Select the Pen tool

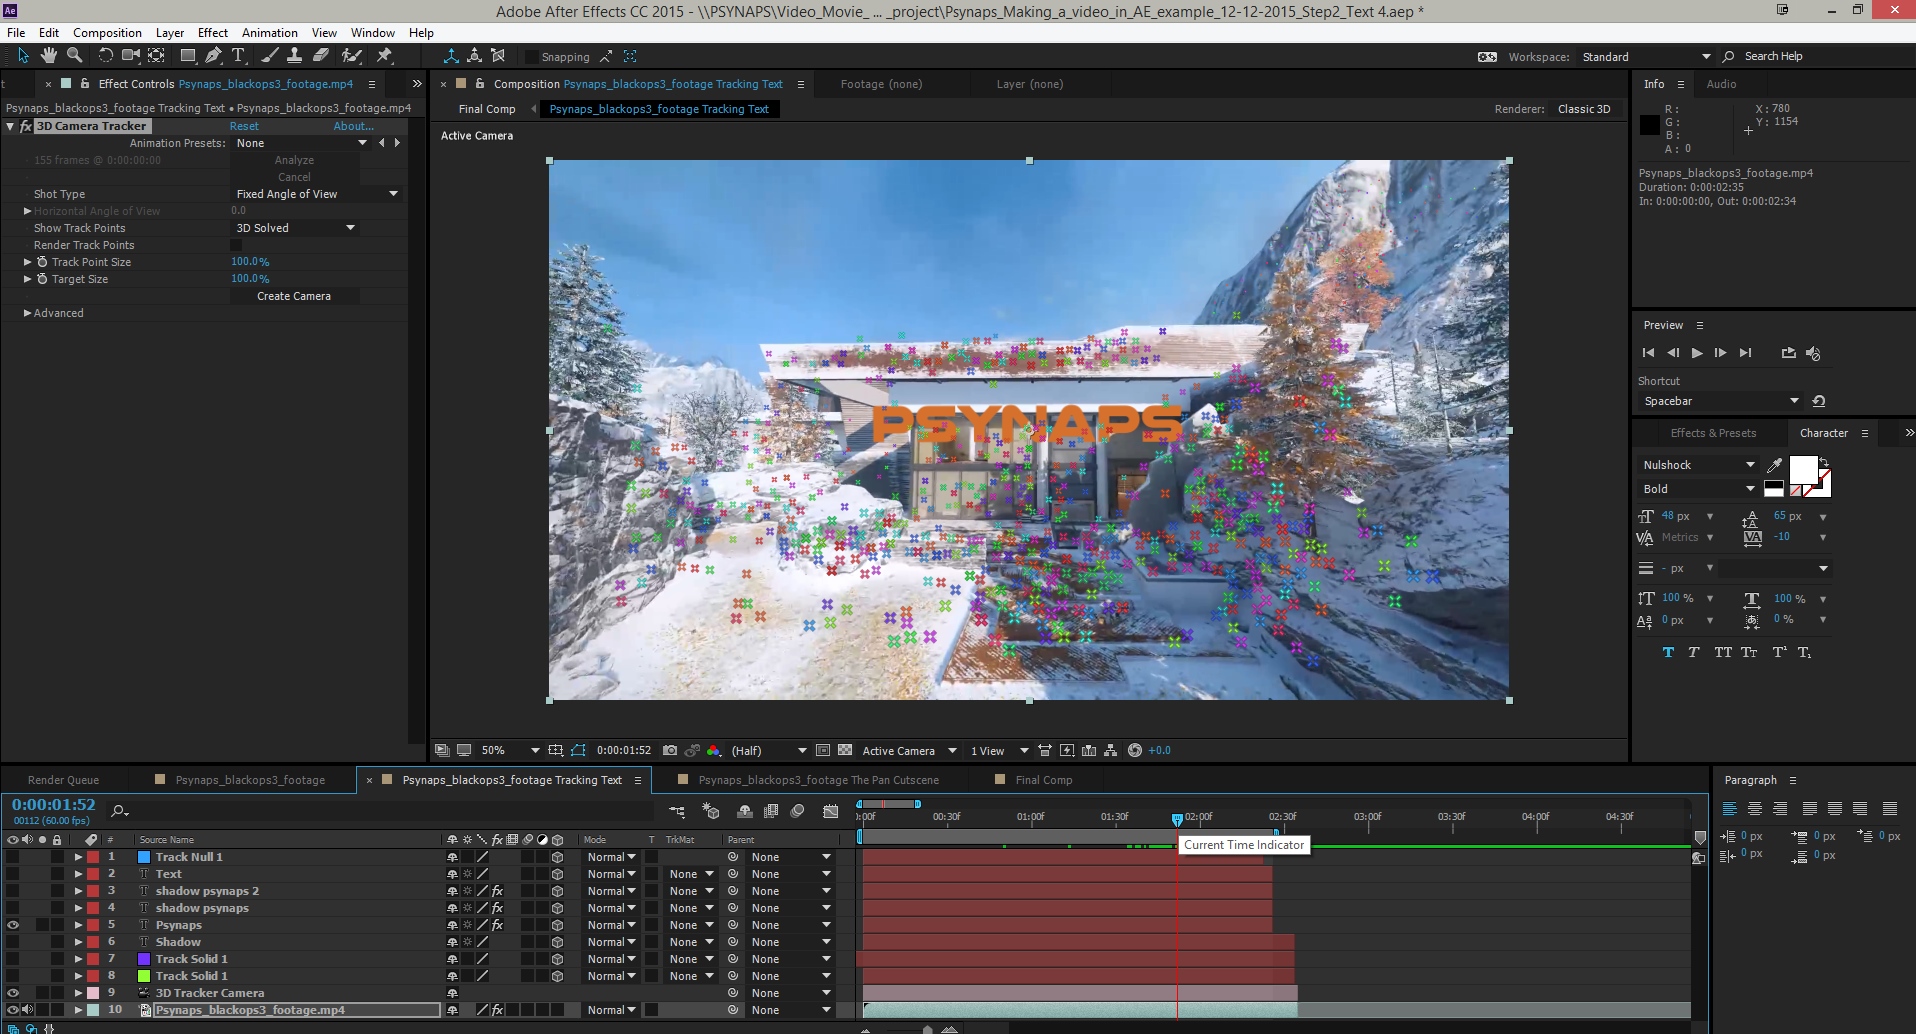[x=213, y=56]
